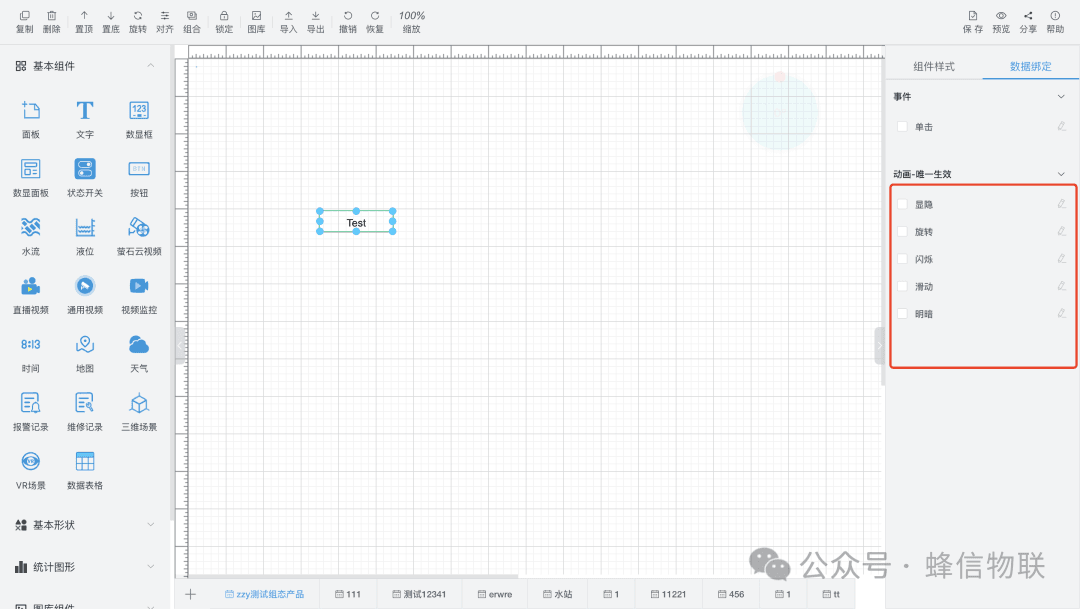Select the 状态开关 status switch component
The height and width of the screenshot is (609, 1080).
(85, 178)
